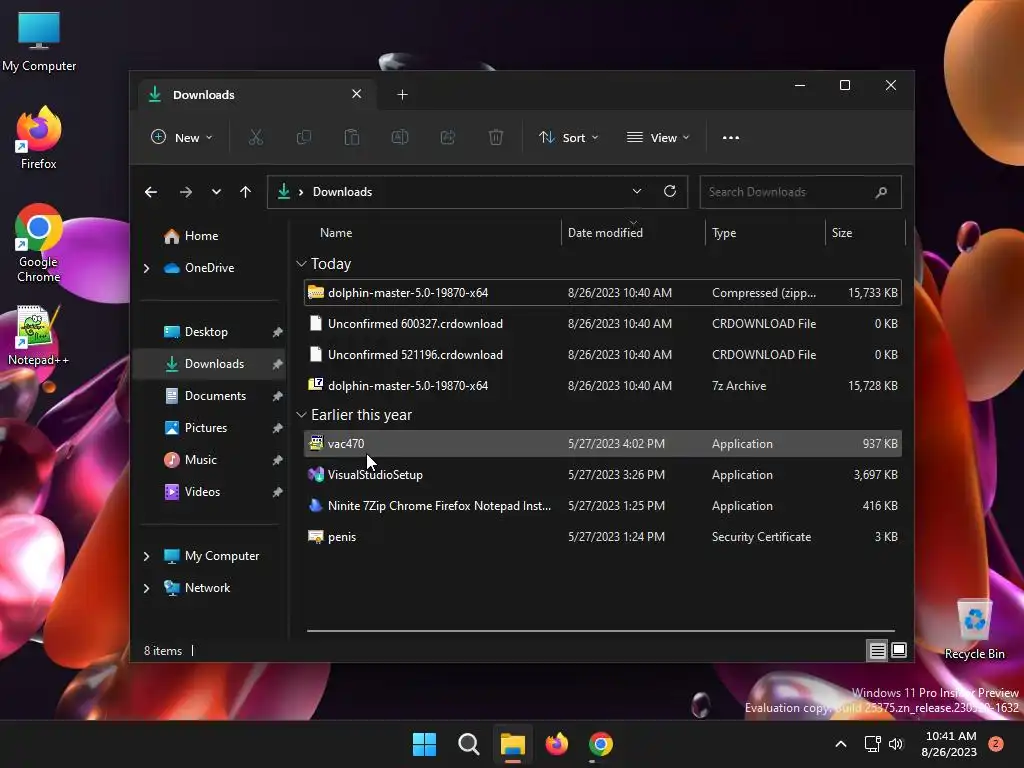Open the See more ellipsis menu
The width and height of the screenshot is (1024, 768).
(x=731, y=138)
